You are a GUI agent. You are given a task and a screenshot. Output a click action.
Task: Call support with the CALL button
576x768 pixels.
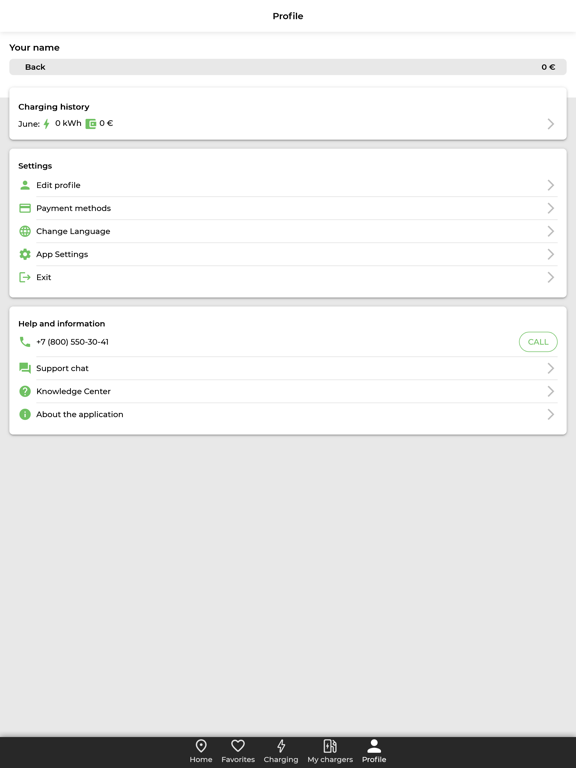point(538,342)
